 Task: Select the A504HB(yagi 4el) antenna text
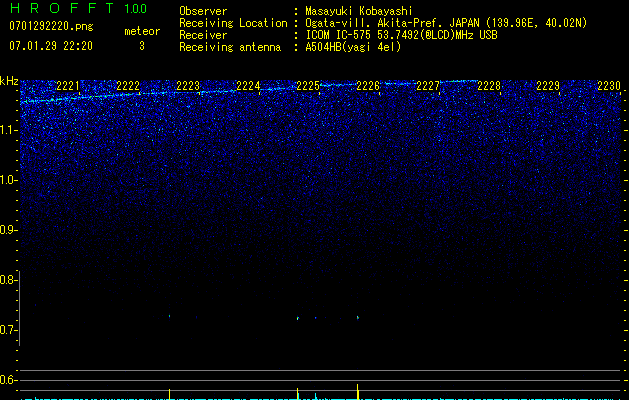(353, 47)
